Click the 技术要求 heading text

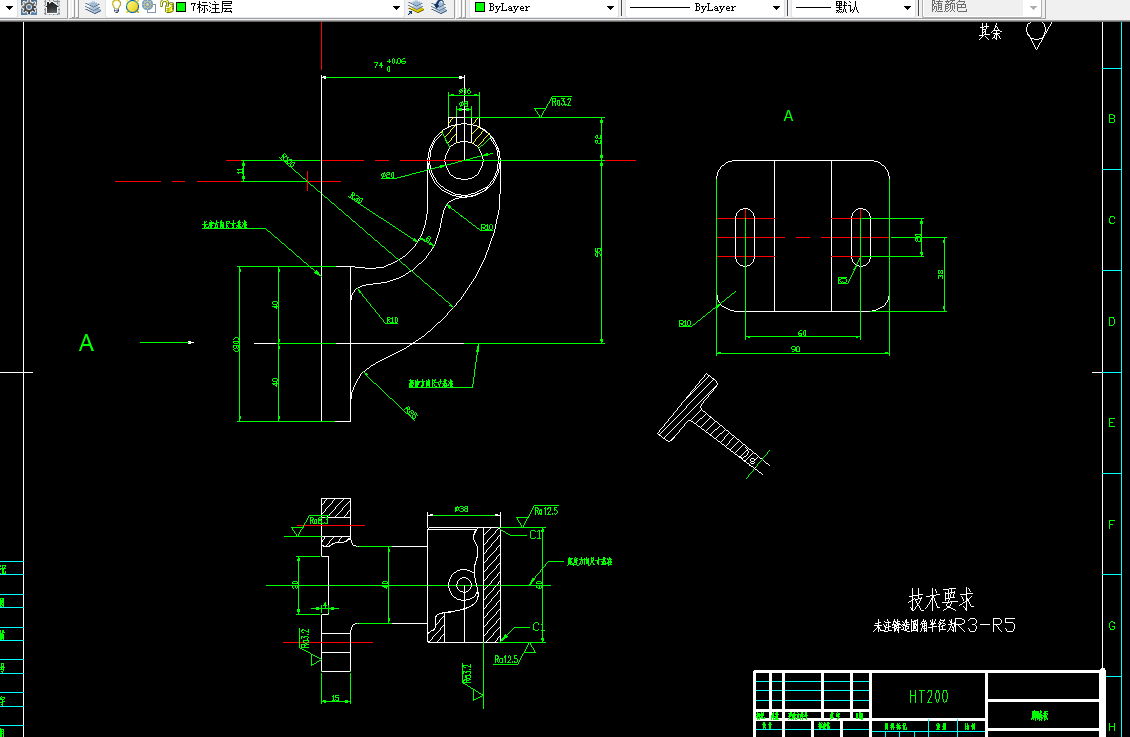pos(940,599)
